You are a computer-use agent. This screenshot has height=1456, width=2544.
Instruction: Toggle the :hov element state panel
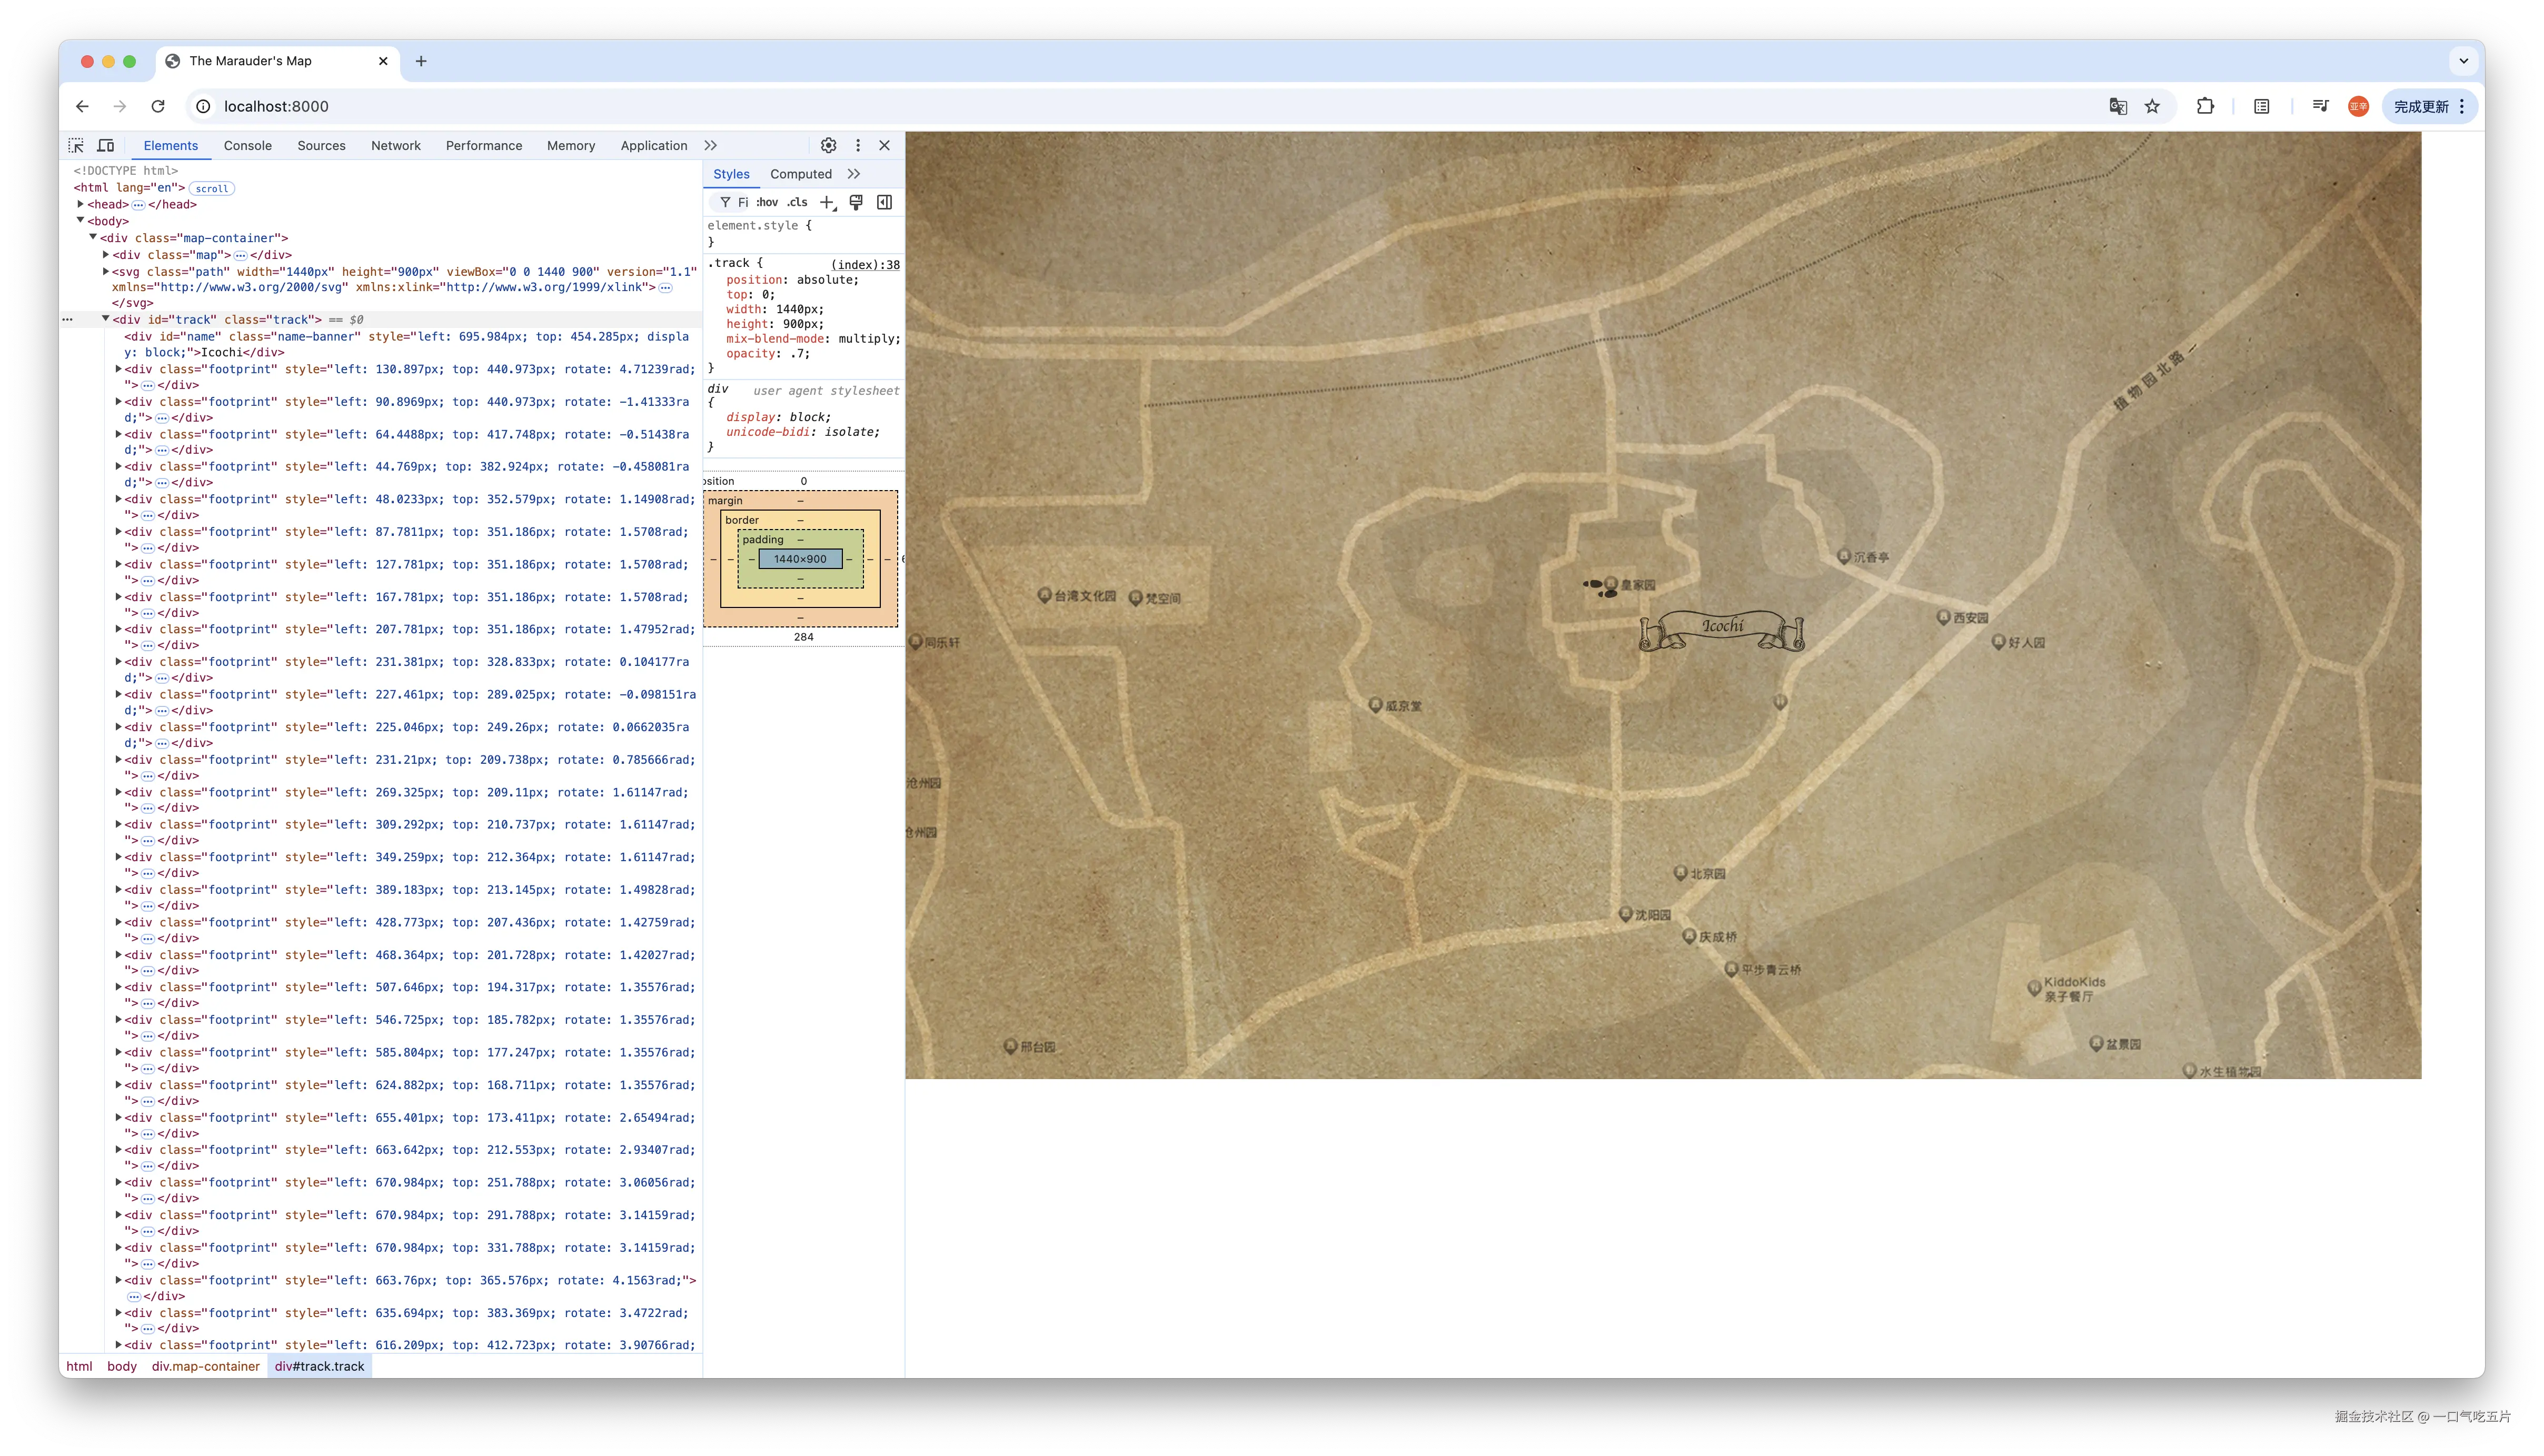[767, 202]
